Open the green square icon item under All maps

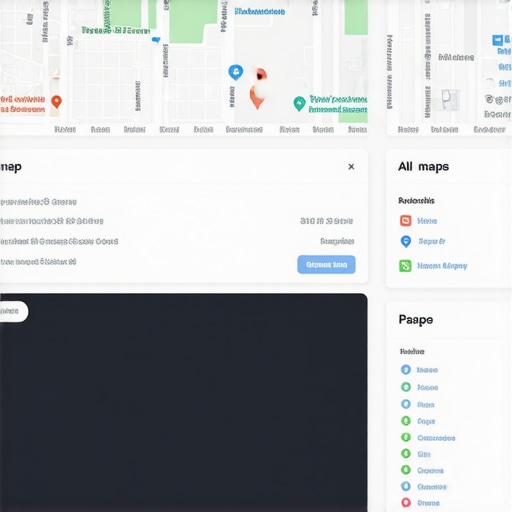(x=405, y=266)
